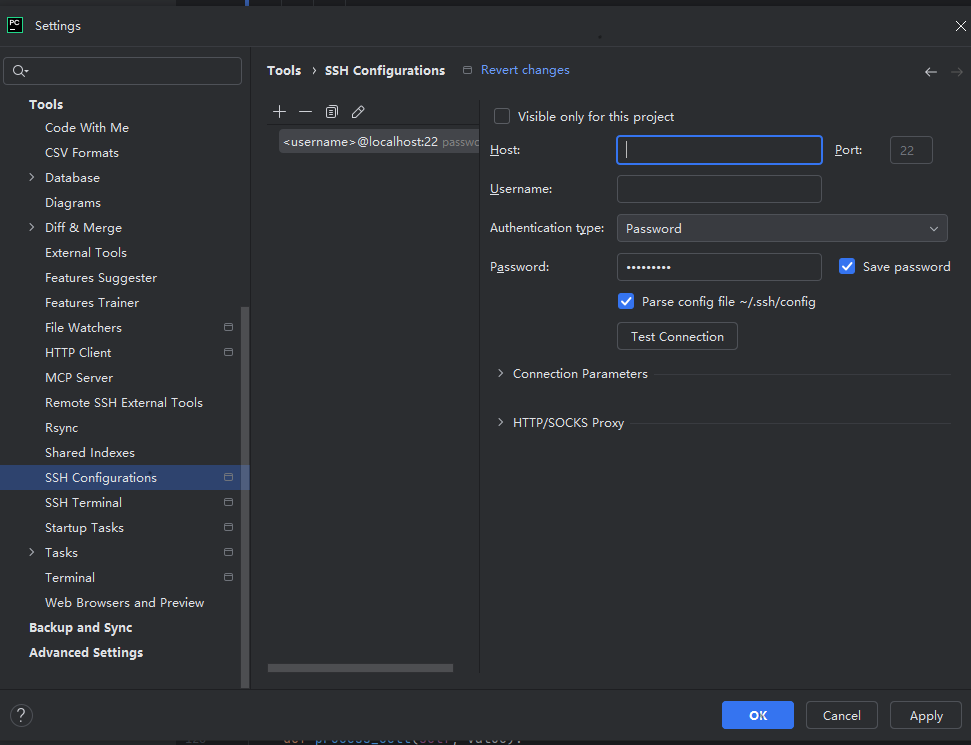Screen dimensions: 971x745
Task: Open help with the question mark icon
Action: click(21, 715)
